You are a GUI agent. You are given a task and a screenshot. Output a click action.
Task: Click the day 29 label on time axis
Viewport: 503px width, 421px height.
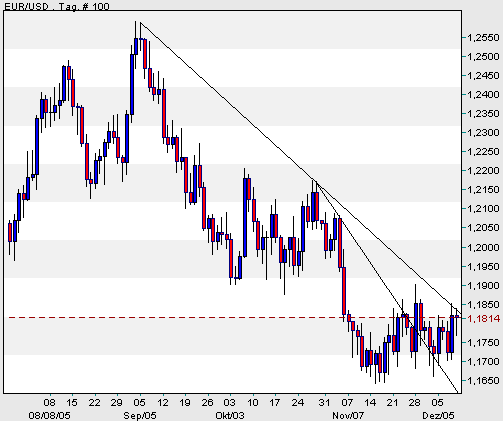[116, 402]
